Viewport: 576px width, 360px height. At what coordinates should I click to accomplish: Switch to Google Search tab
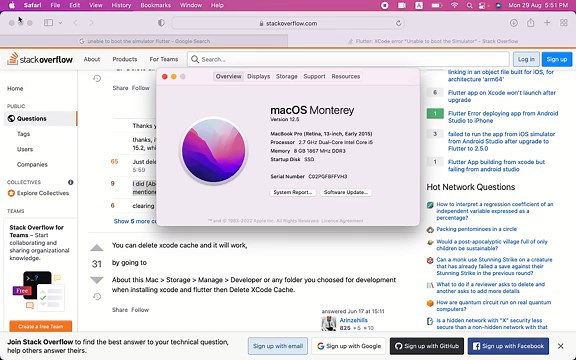coord(144,41)
